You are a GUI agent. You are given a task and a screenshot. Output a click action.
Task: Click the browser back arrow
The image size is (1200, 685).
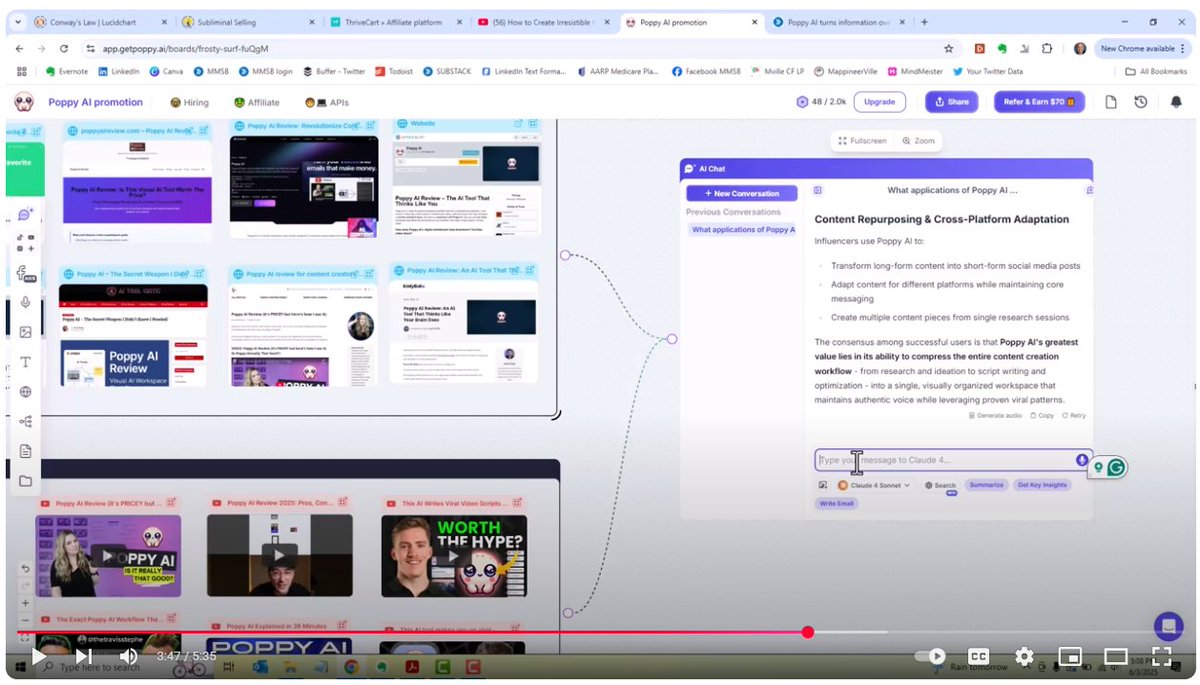(x=20, y=48)
